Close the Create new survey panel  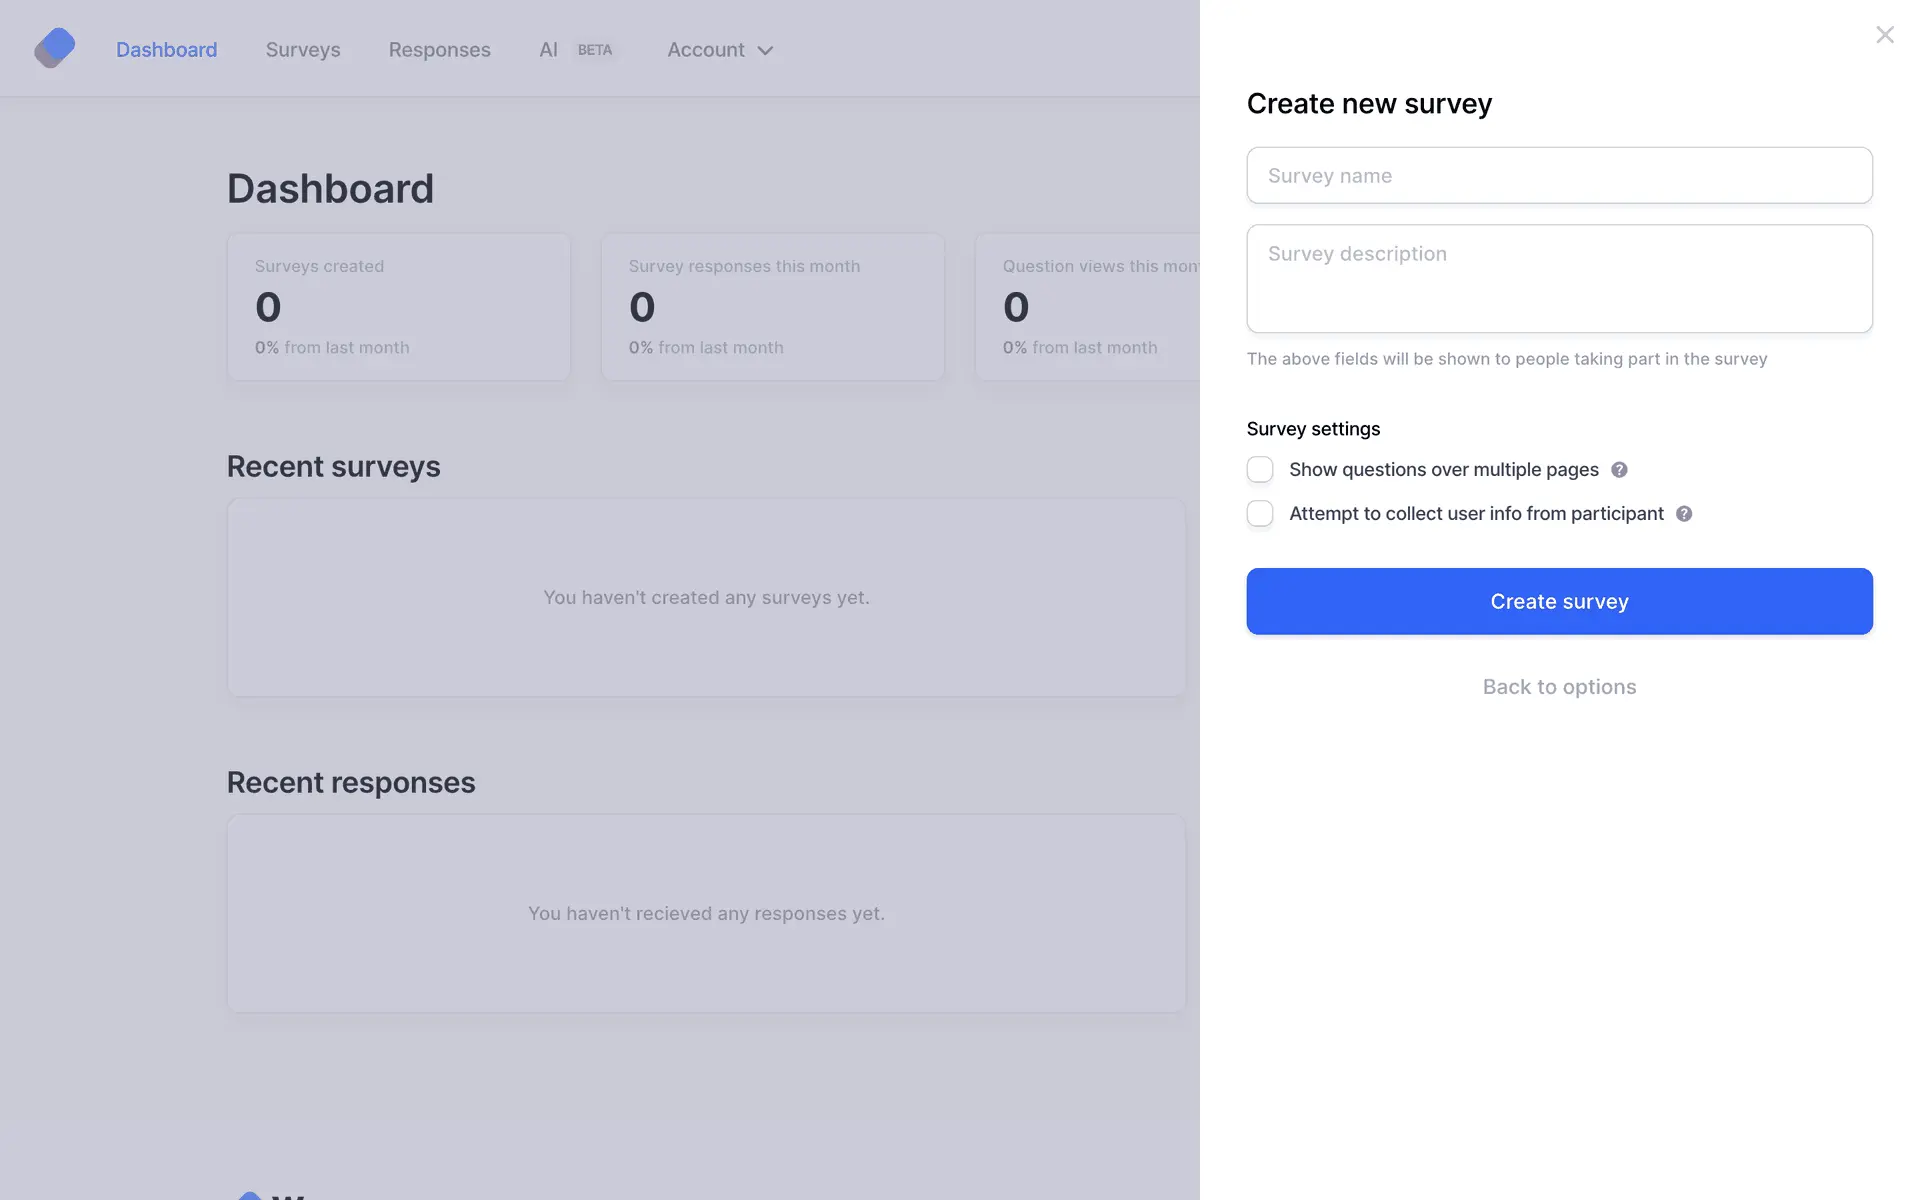(1884, 35)
